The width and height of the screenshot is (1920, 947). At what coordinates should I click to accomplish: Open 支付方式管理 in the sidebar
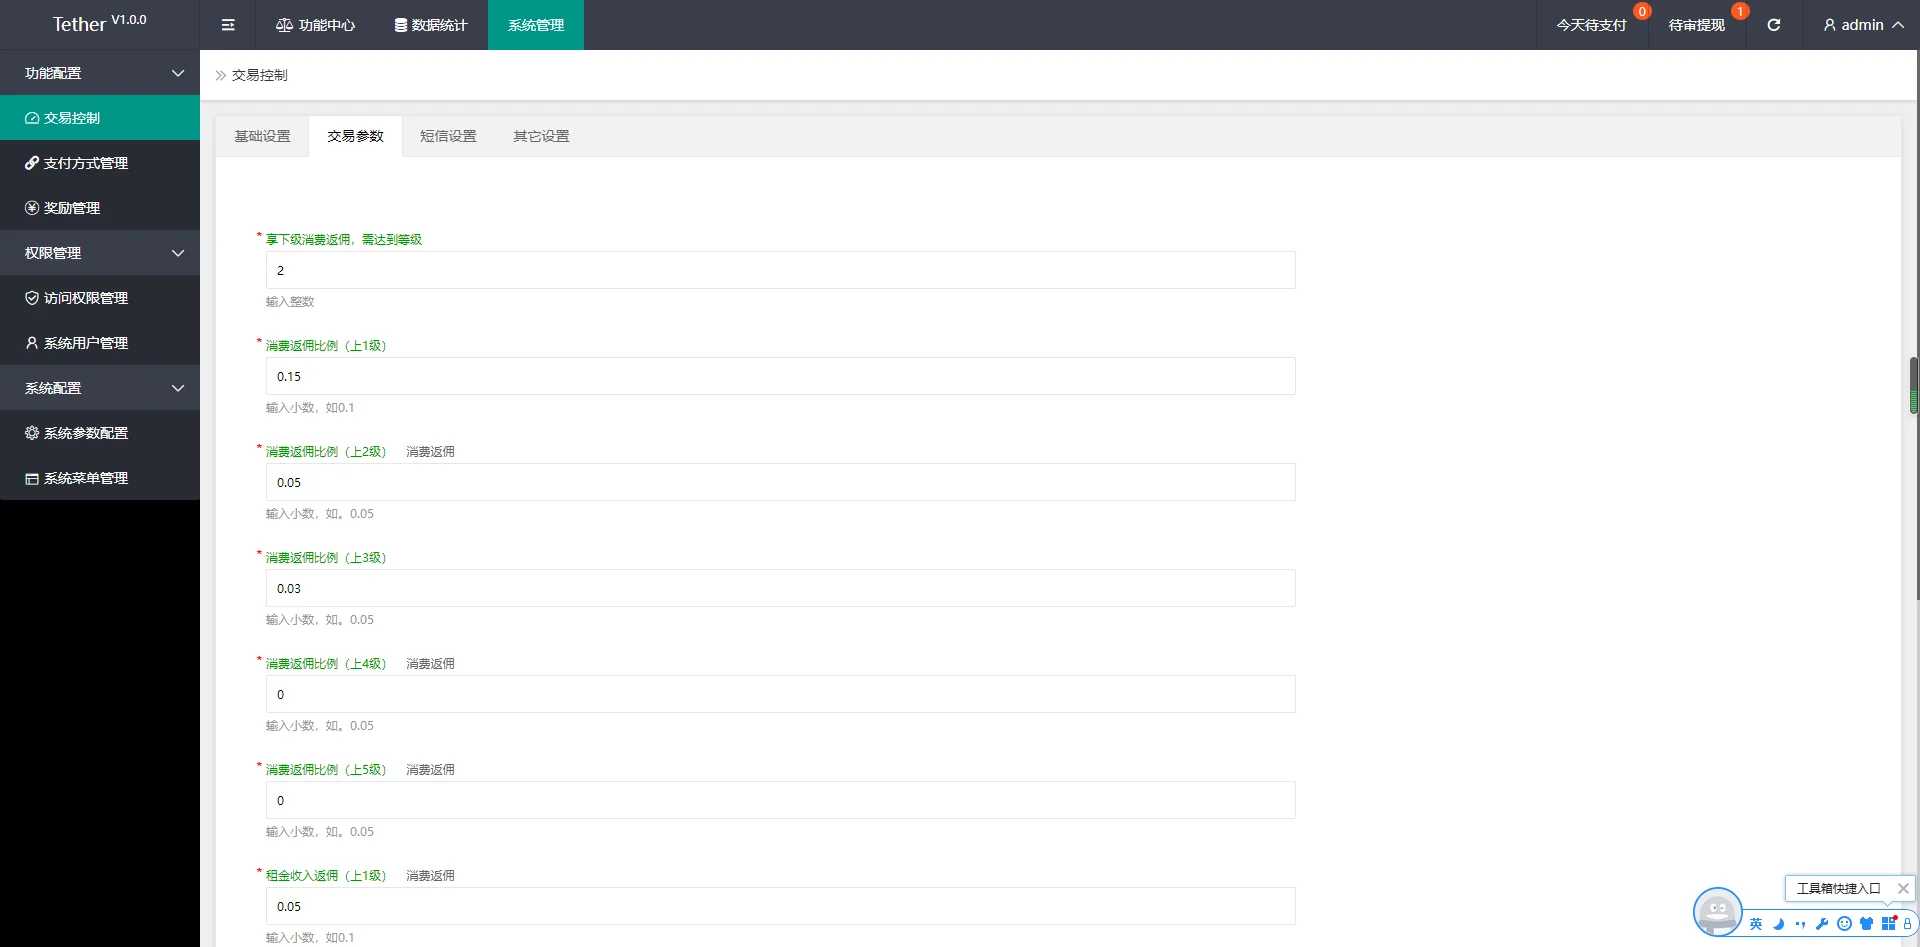click(86, 163)
